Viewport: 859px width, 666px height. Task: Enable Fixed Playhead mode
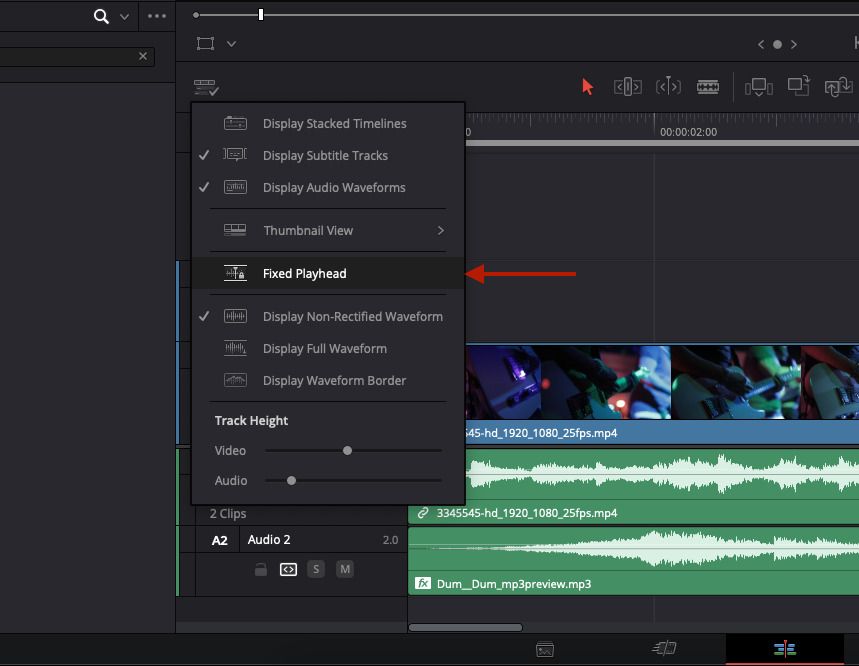304,273
